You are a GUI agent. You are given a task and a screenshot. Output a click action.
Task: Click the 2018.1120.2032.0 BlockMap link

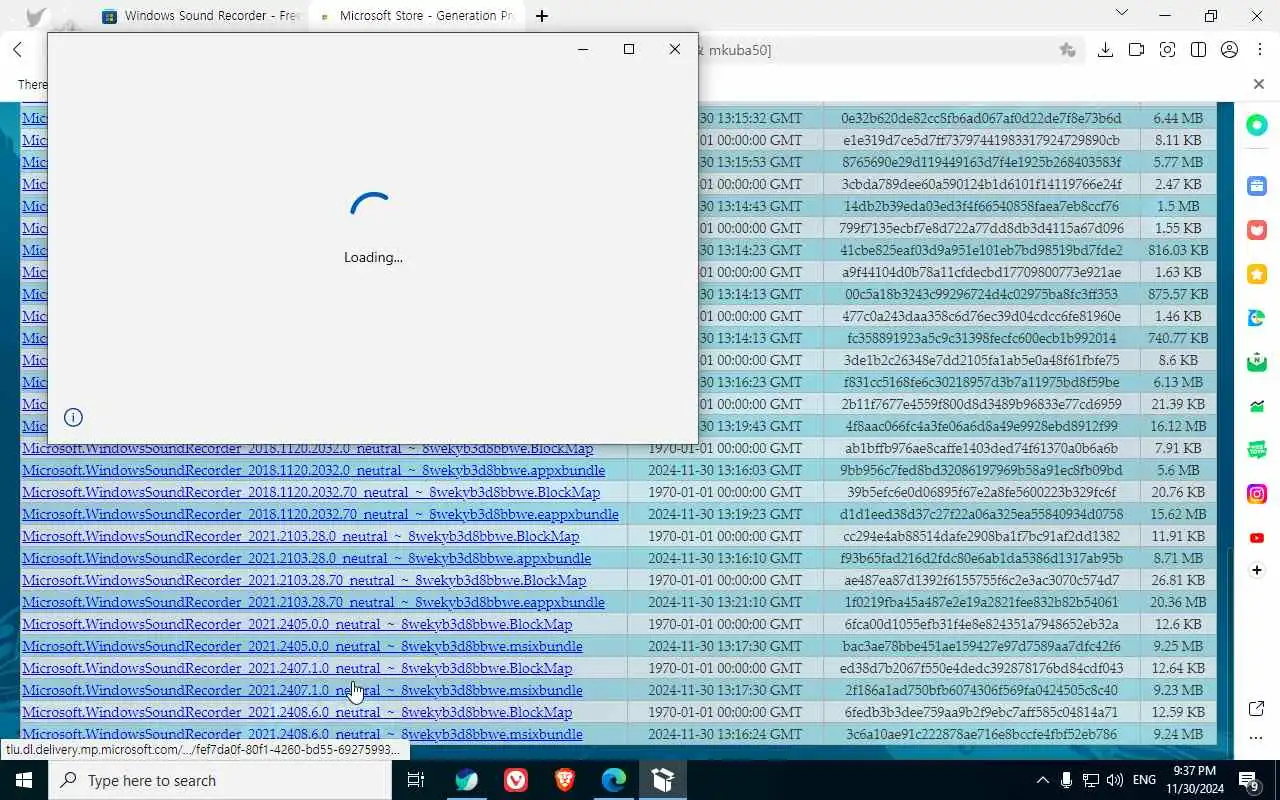[307, 448]
